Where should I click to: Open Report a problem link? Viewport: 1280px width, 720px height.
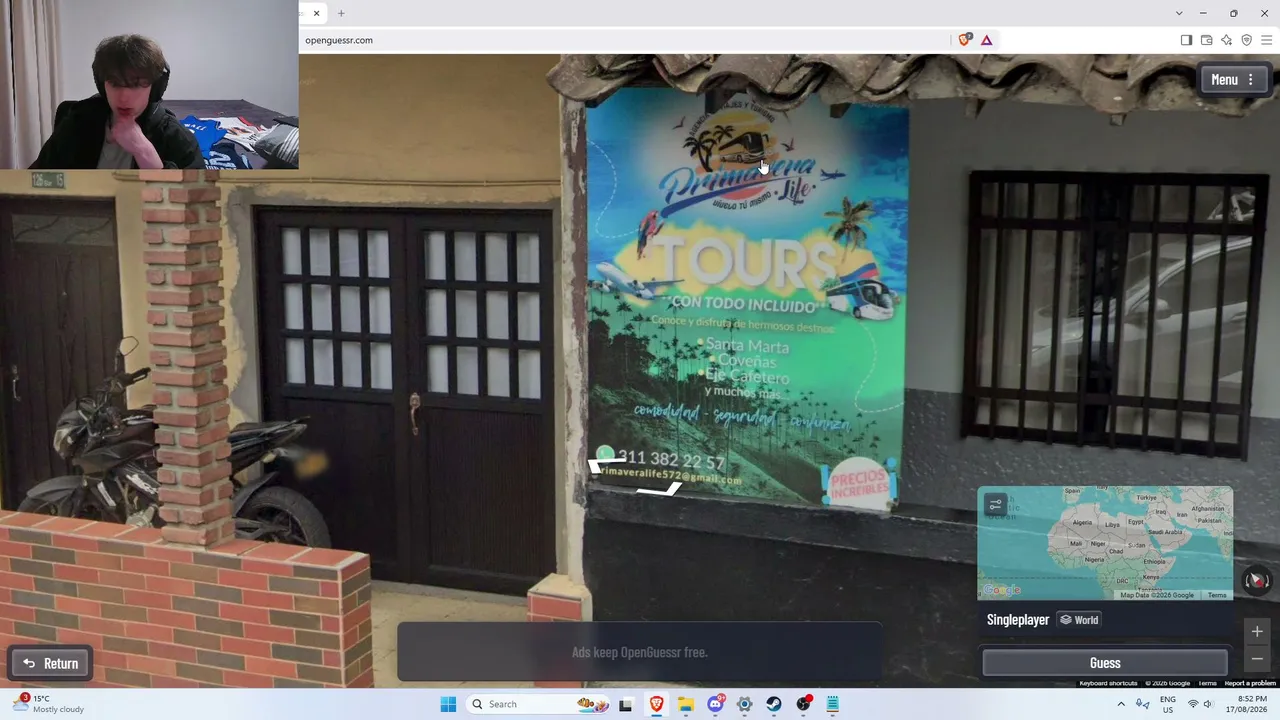1250,683
